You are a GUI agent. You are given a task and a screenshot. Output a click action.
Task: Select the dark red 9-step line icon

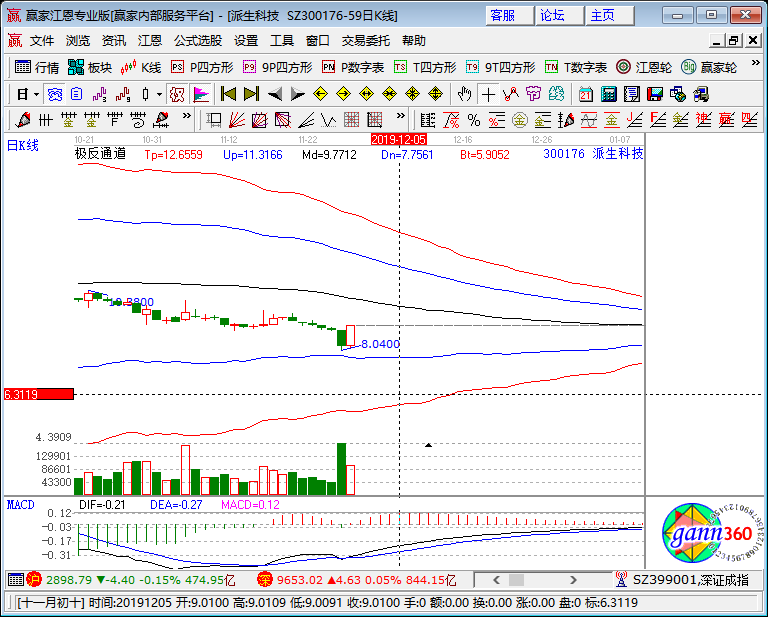click(122, 94)
